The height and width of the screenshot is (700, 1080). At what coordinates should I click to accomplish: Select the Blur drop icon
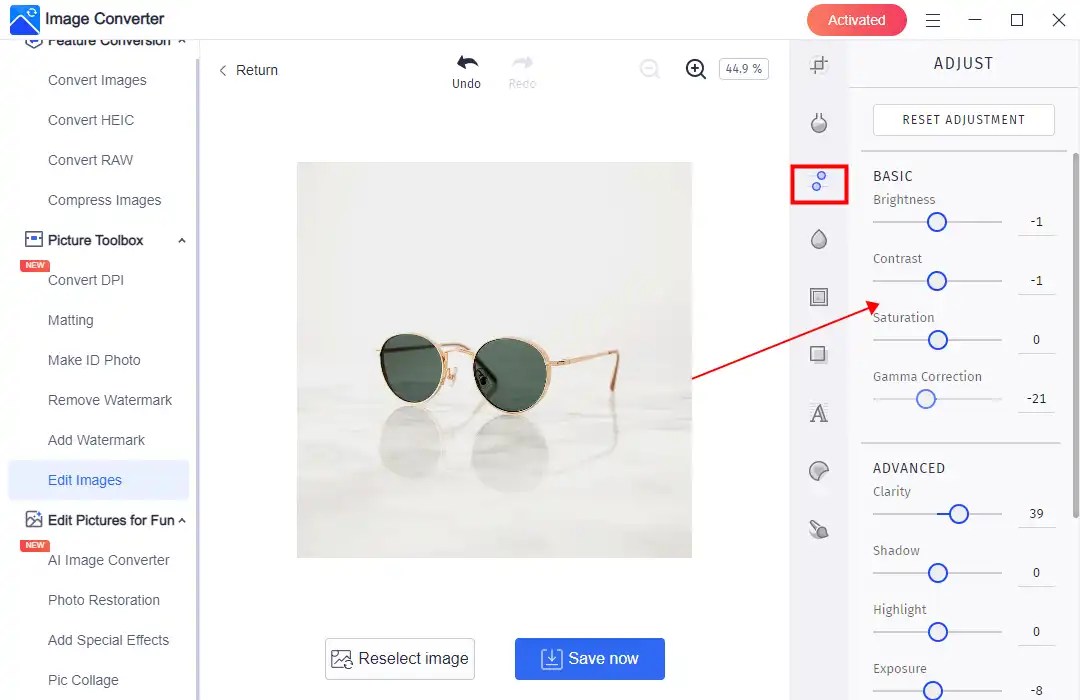[x=819, y=239]
